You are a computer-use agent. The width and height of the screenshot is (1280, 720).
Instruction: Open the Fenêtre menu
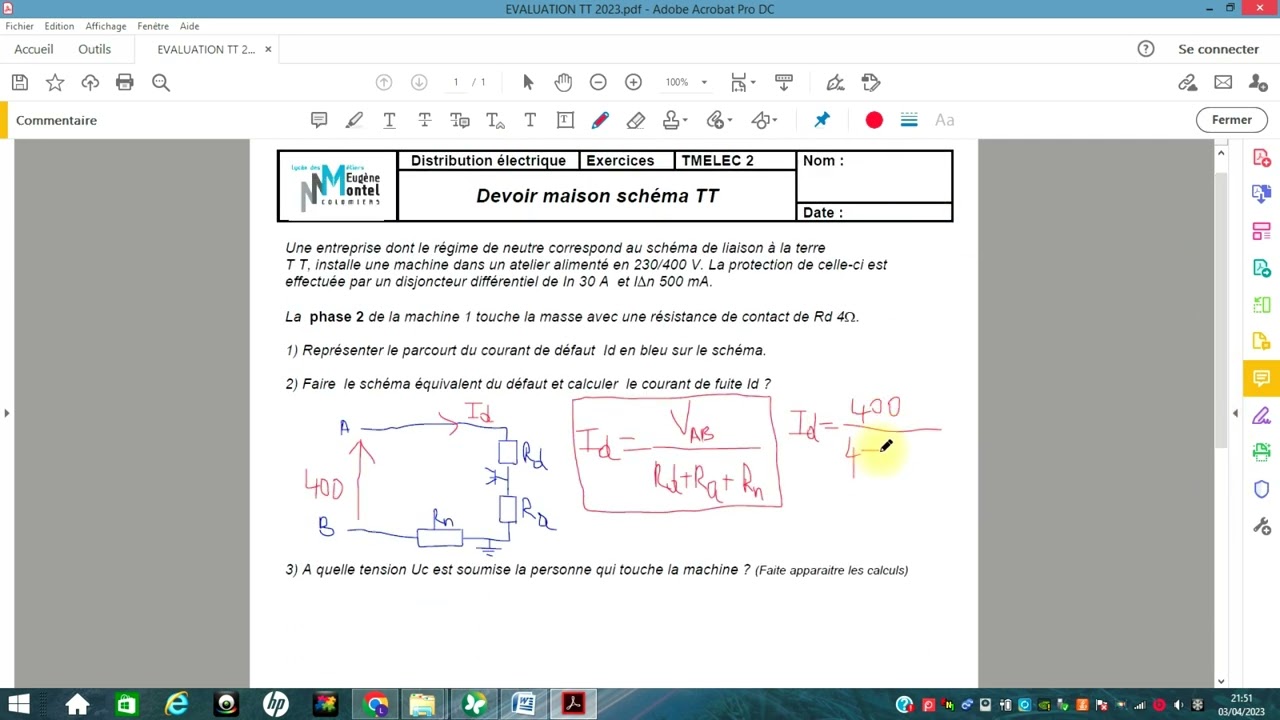pos(153,26)
